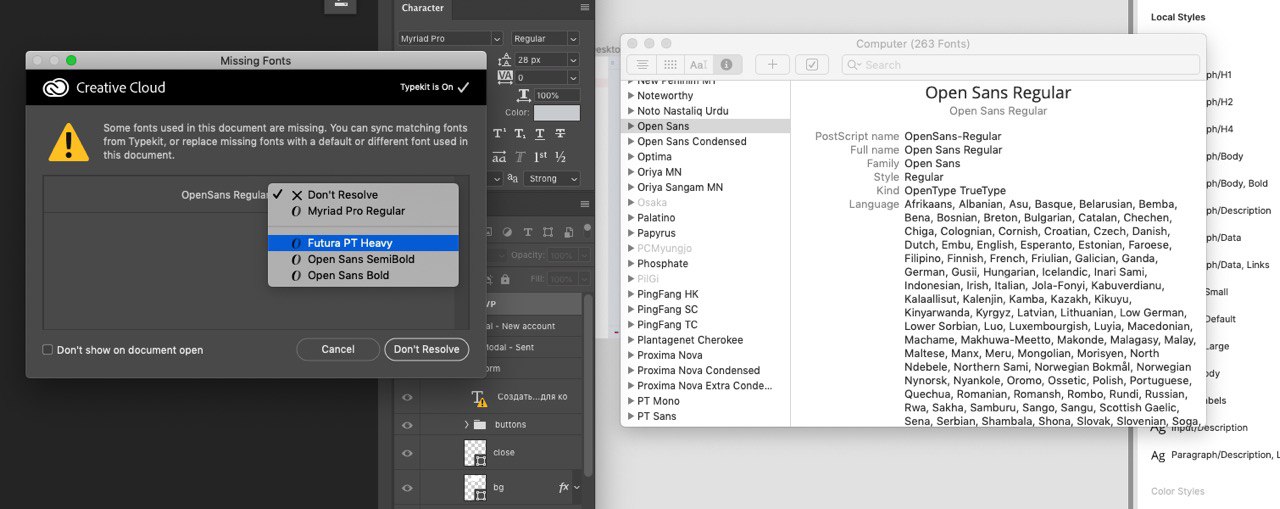Screen dimensions: 1280x509
Task: Expand the buttons layer group
Action: (x=466, y=425)
